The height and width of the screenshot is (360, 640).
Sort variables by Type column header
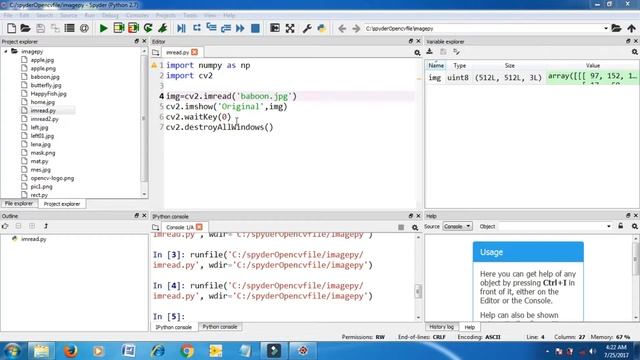[x=460, y=65]
